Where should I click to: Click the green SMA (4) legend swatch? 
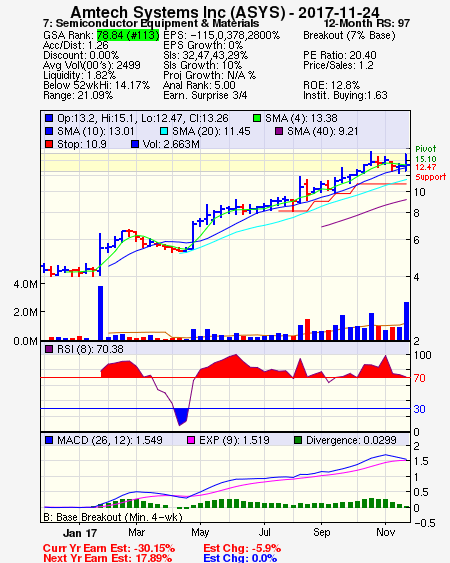coord(257,118)
